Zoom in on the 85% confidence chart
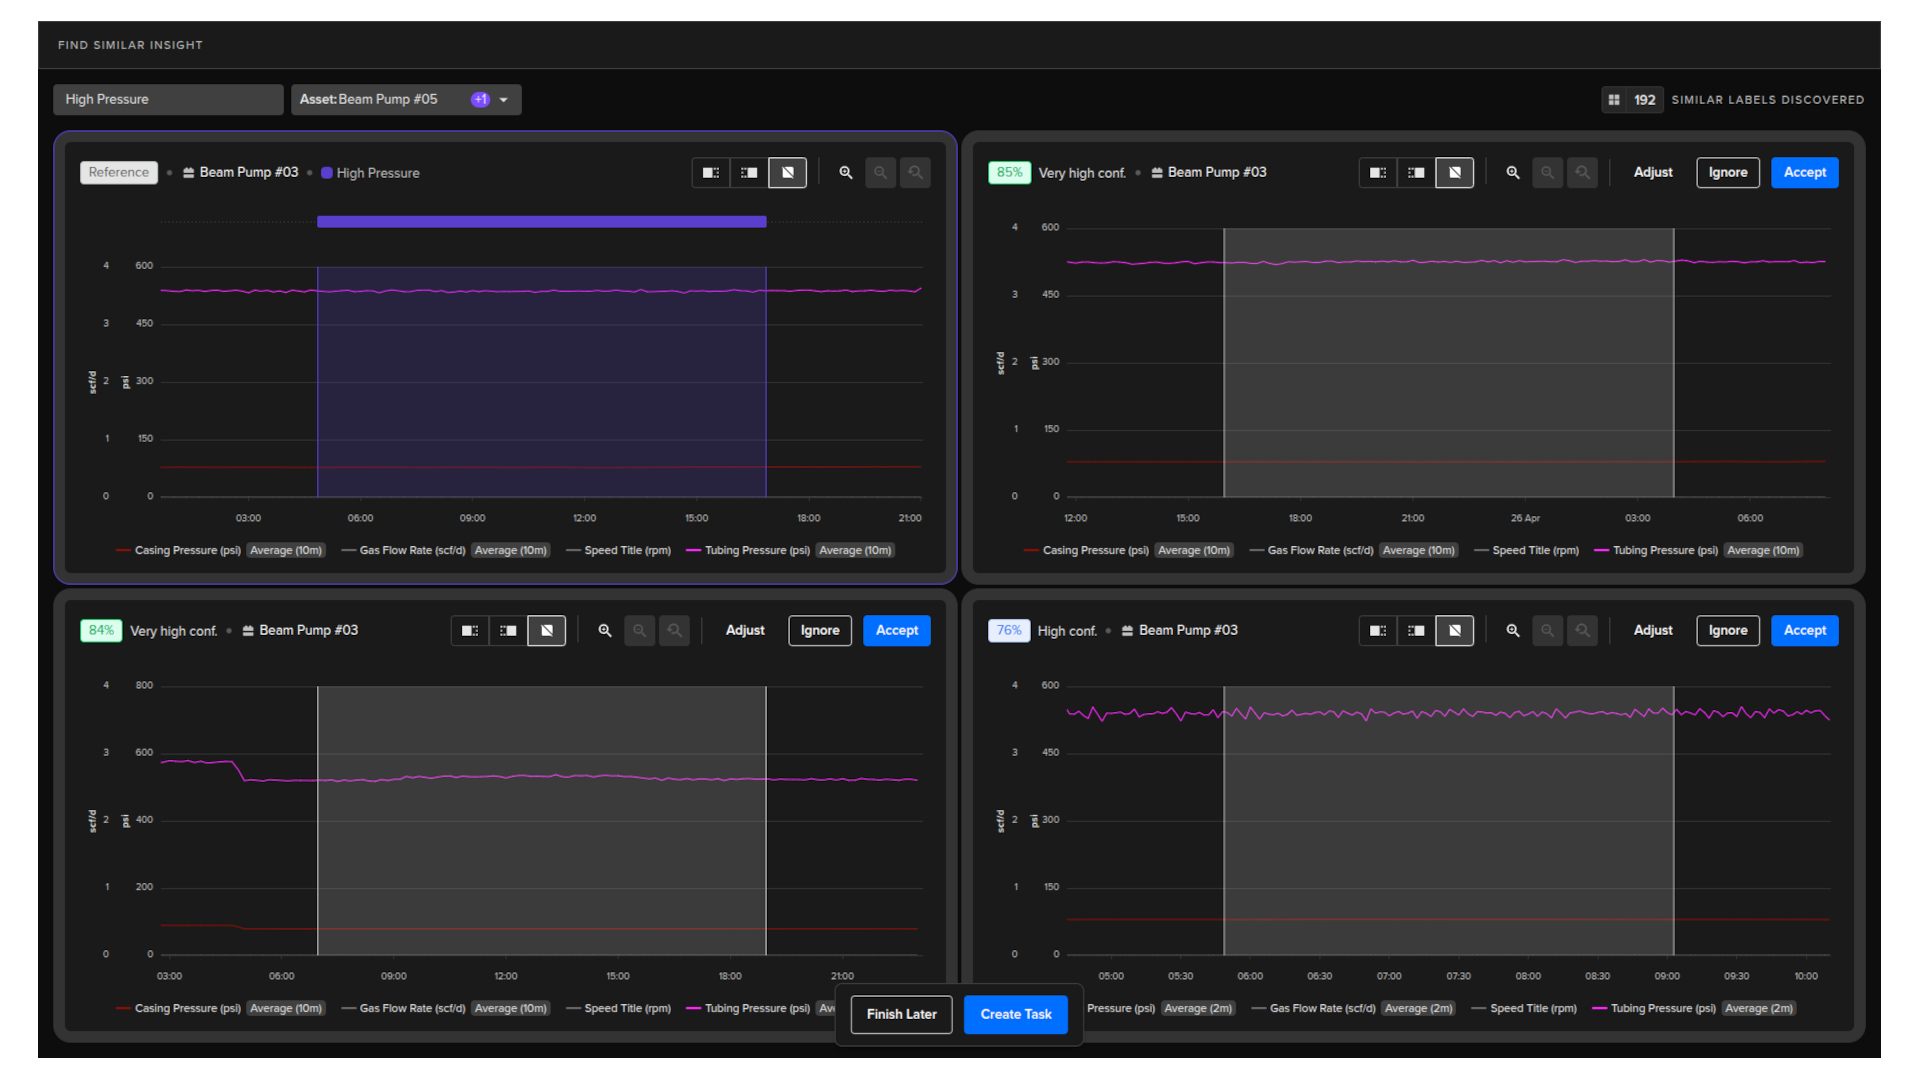This screenshot has height=1080, width=1920. 1513,173
